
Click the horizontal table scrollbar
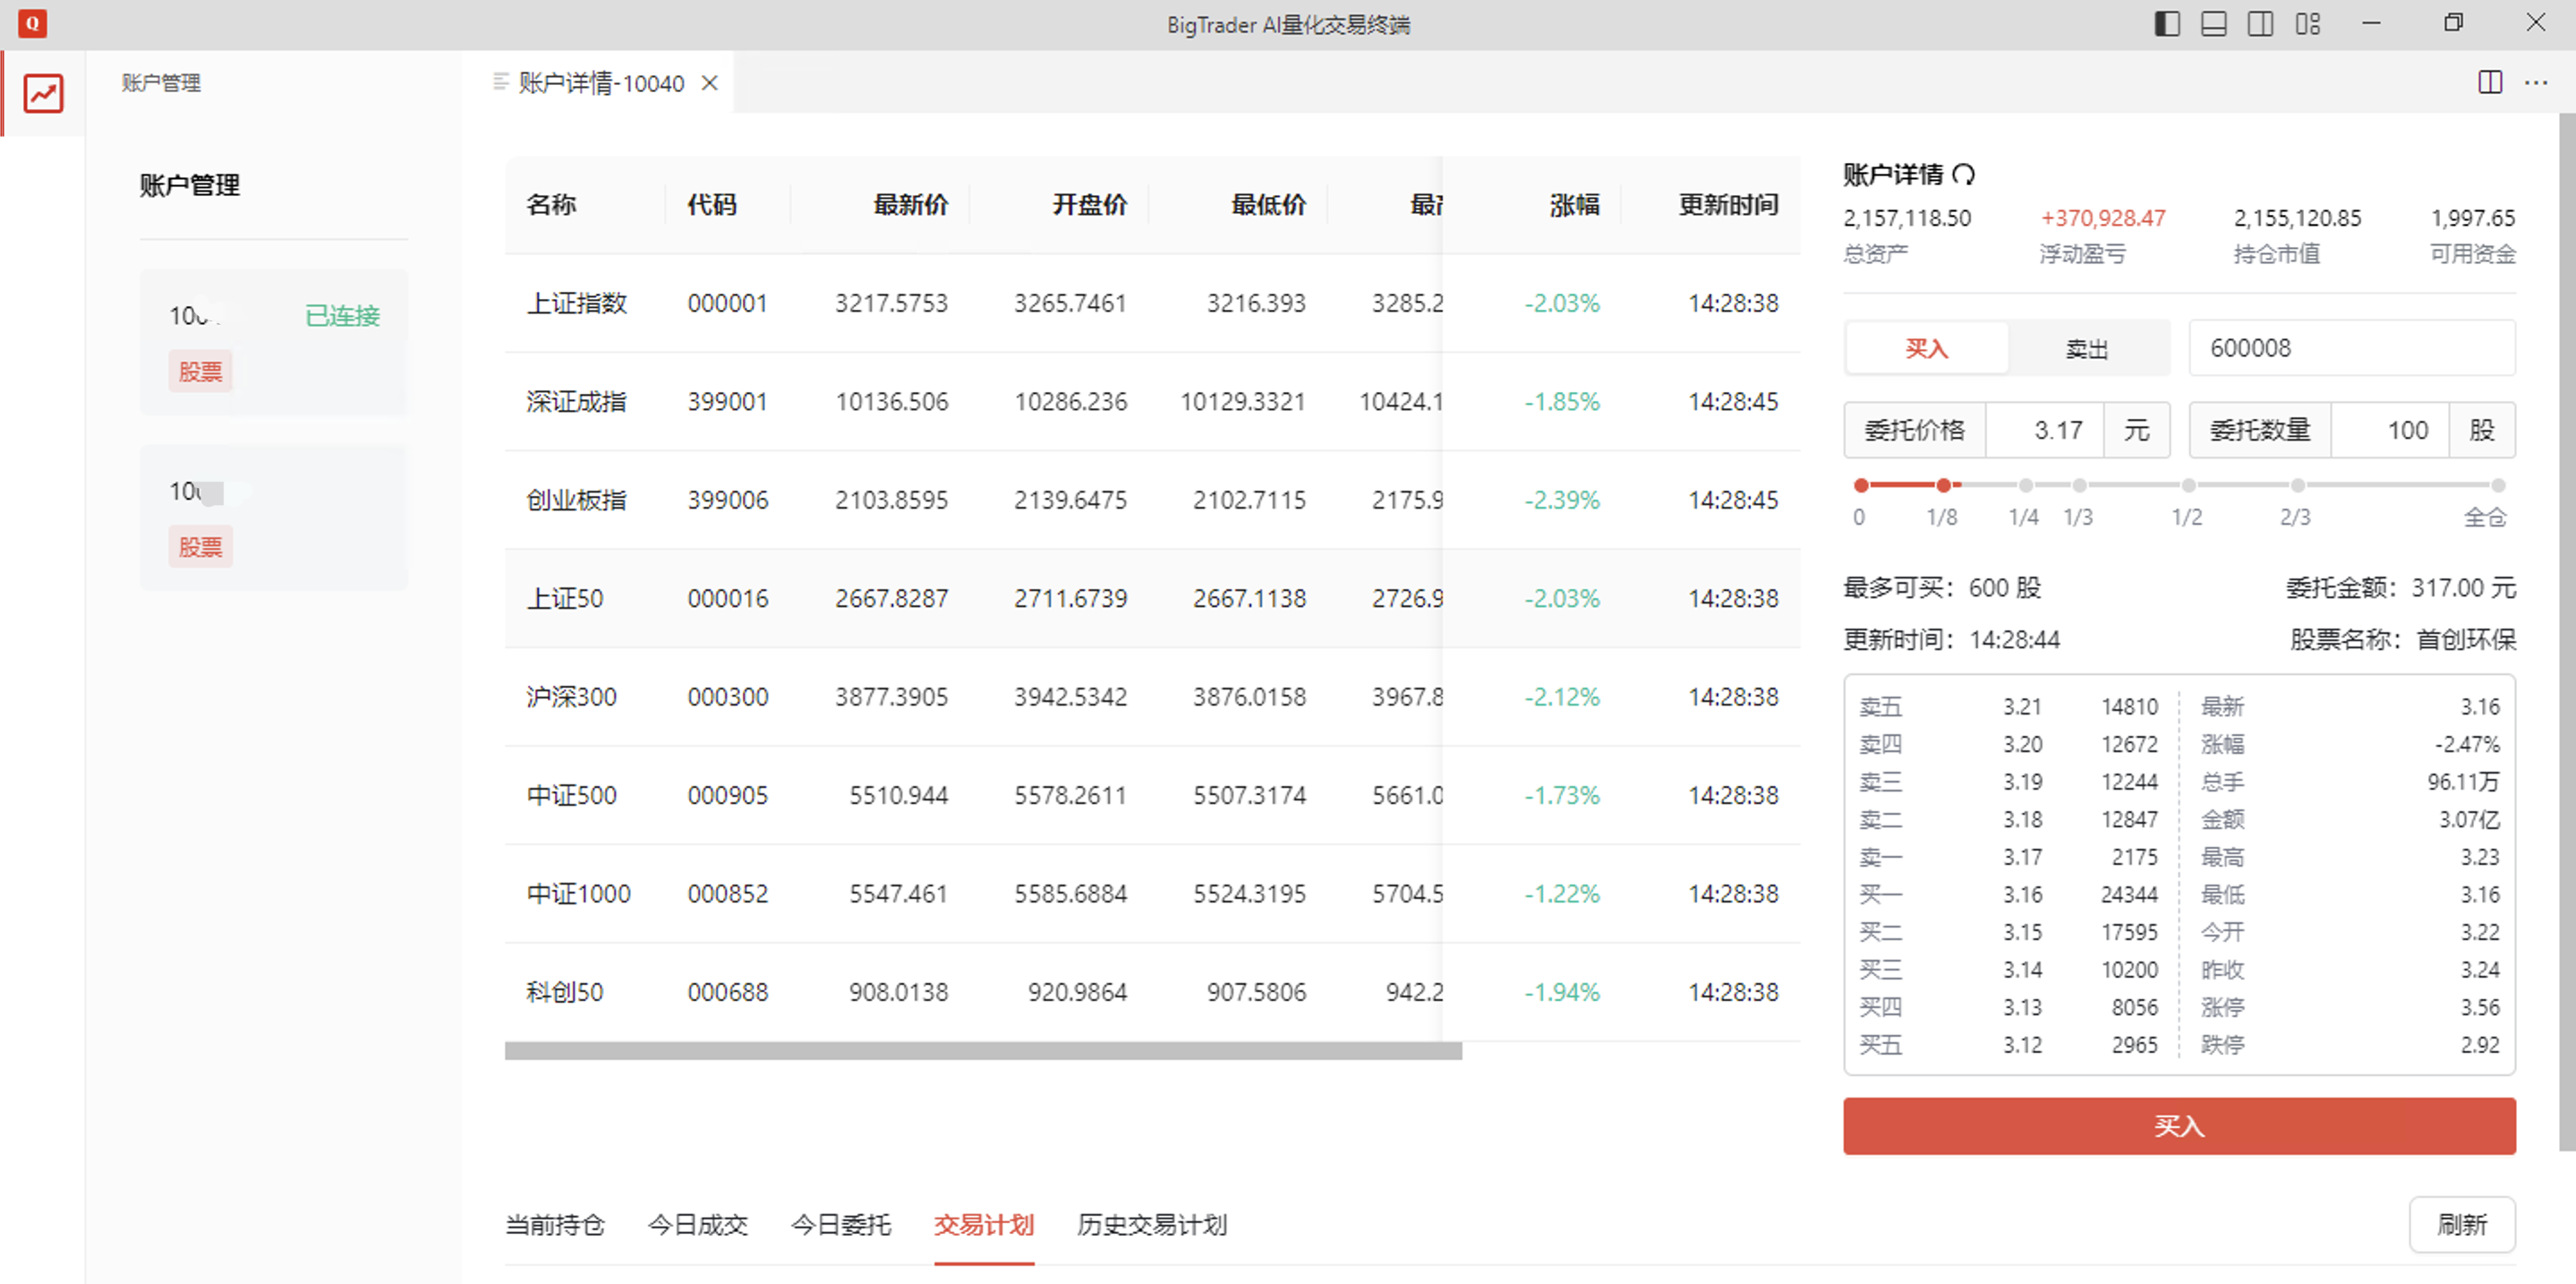click(x=982, y=1051)
